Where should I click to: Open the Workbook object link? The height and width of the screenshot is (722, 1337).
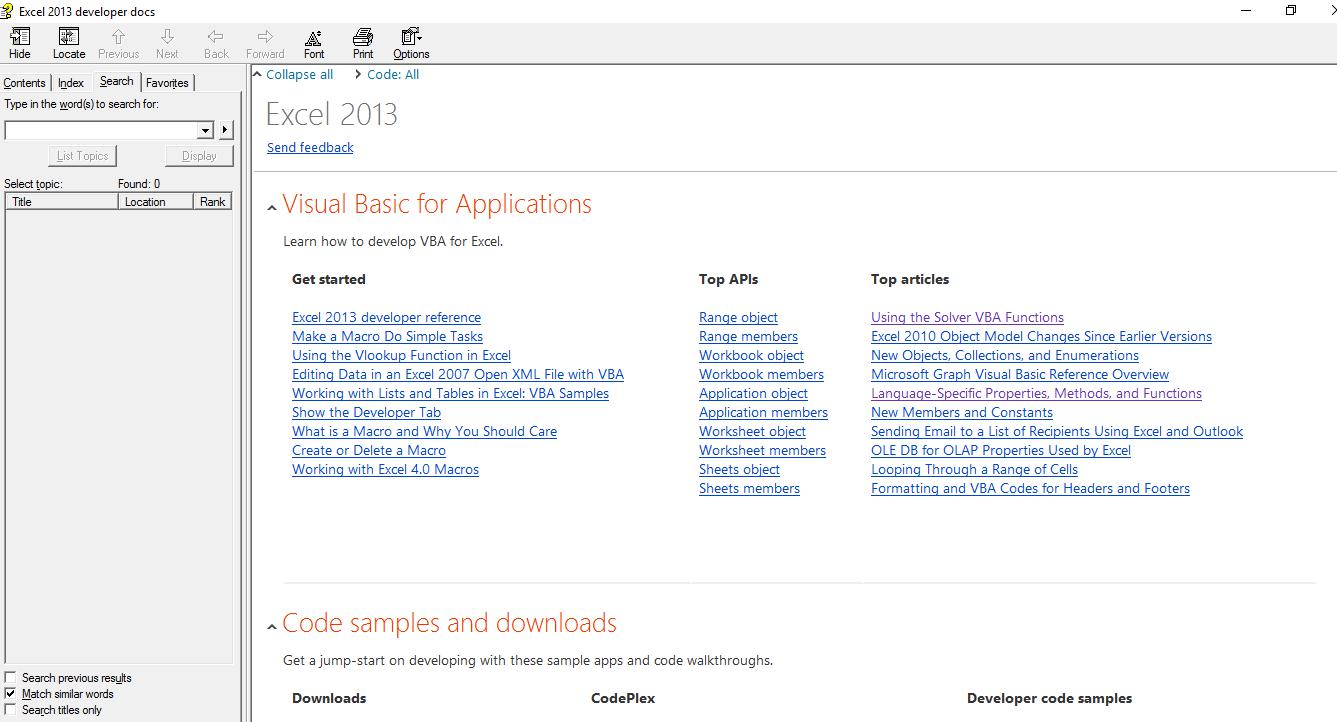tap(751, 356)
